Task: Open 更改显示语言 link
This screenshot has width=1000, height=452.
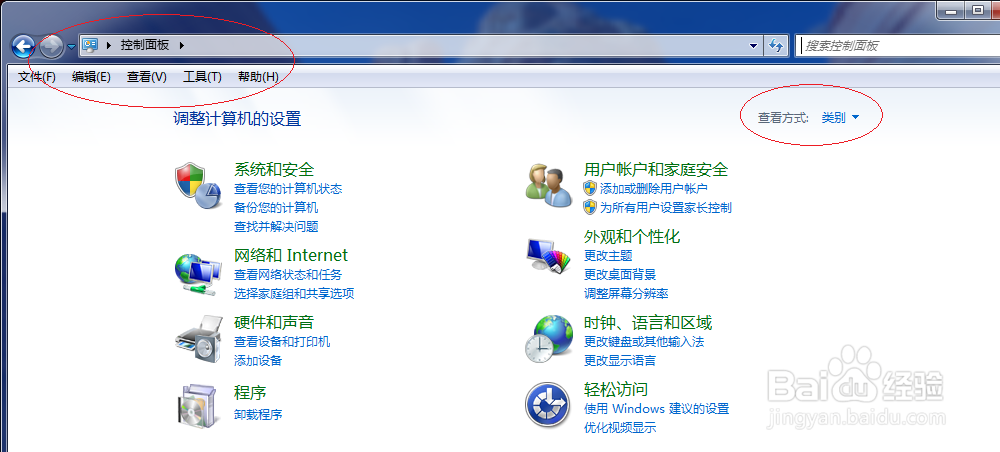Action: [620, 361]
